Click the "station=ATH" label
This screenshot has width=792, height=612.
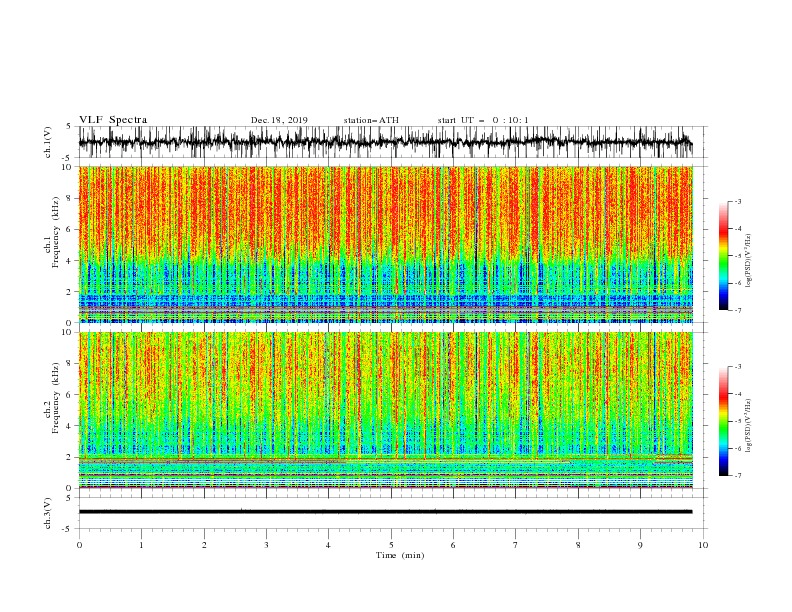pyautogui.click(x=371, y=120)
